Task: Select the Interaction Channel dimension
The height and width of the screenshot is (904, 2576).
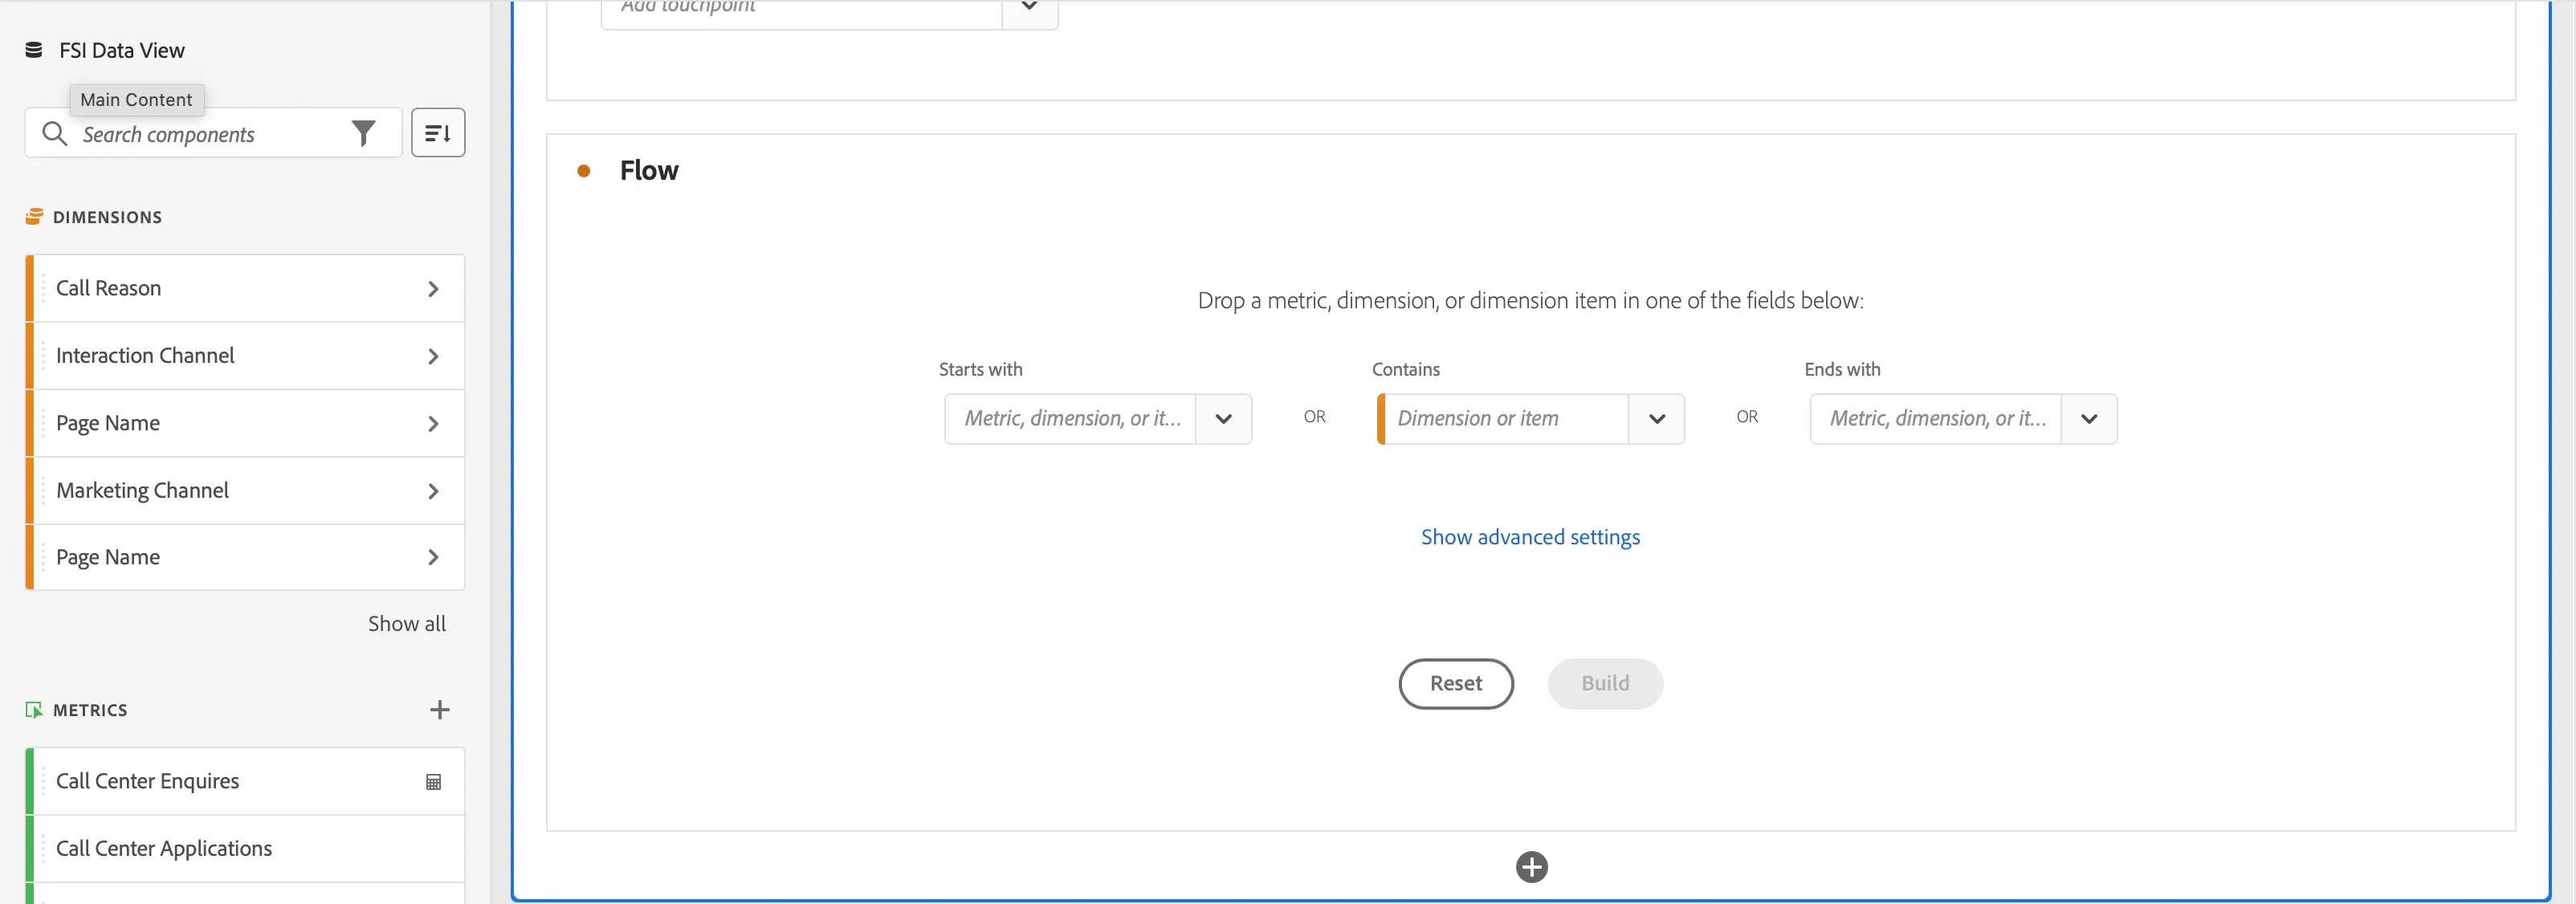Action: (245, 356)
